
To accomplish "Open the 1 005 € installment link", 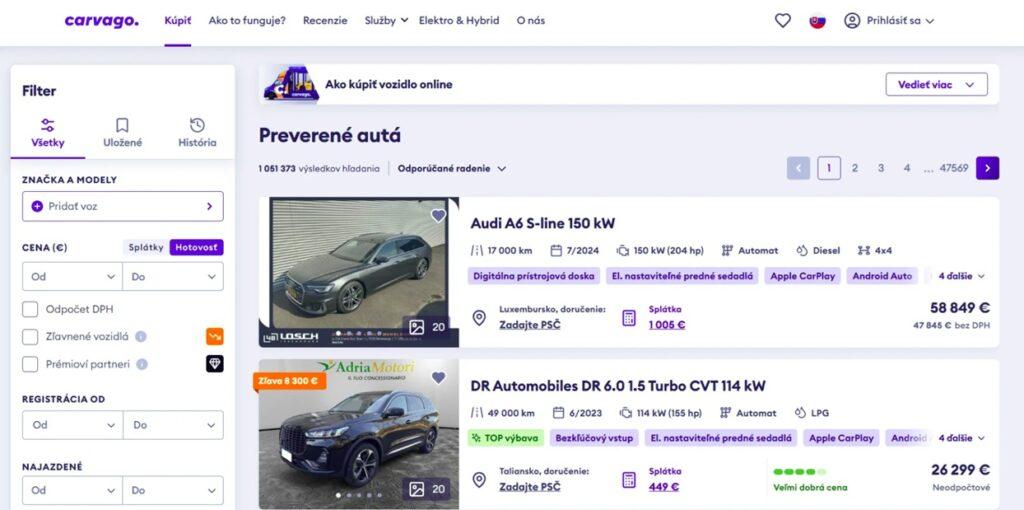I will pos(667,325).
